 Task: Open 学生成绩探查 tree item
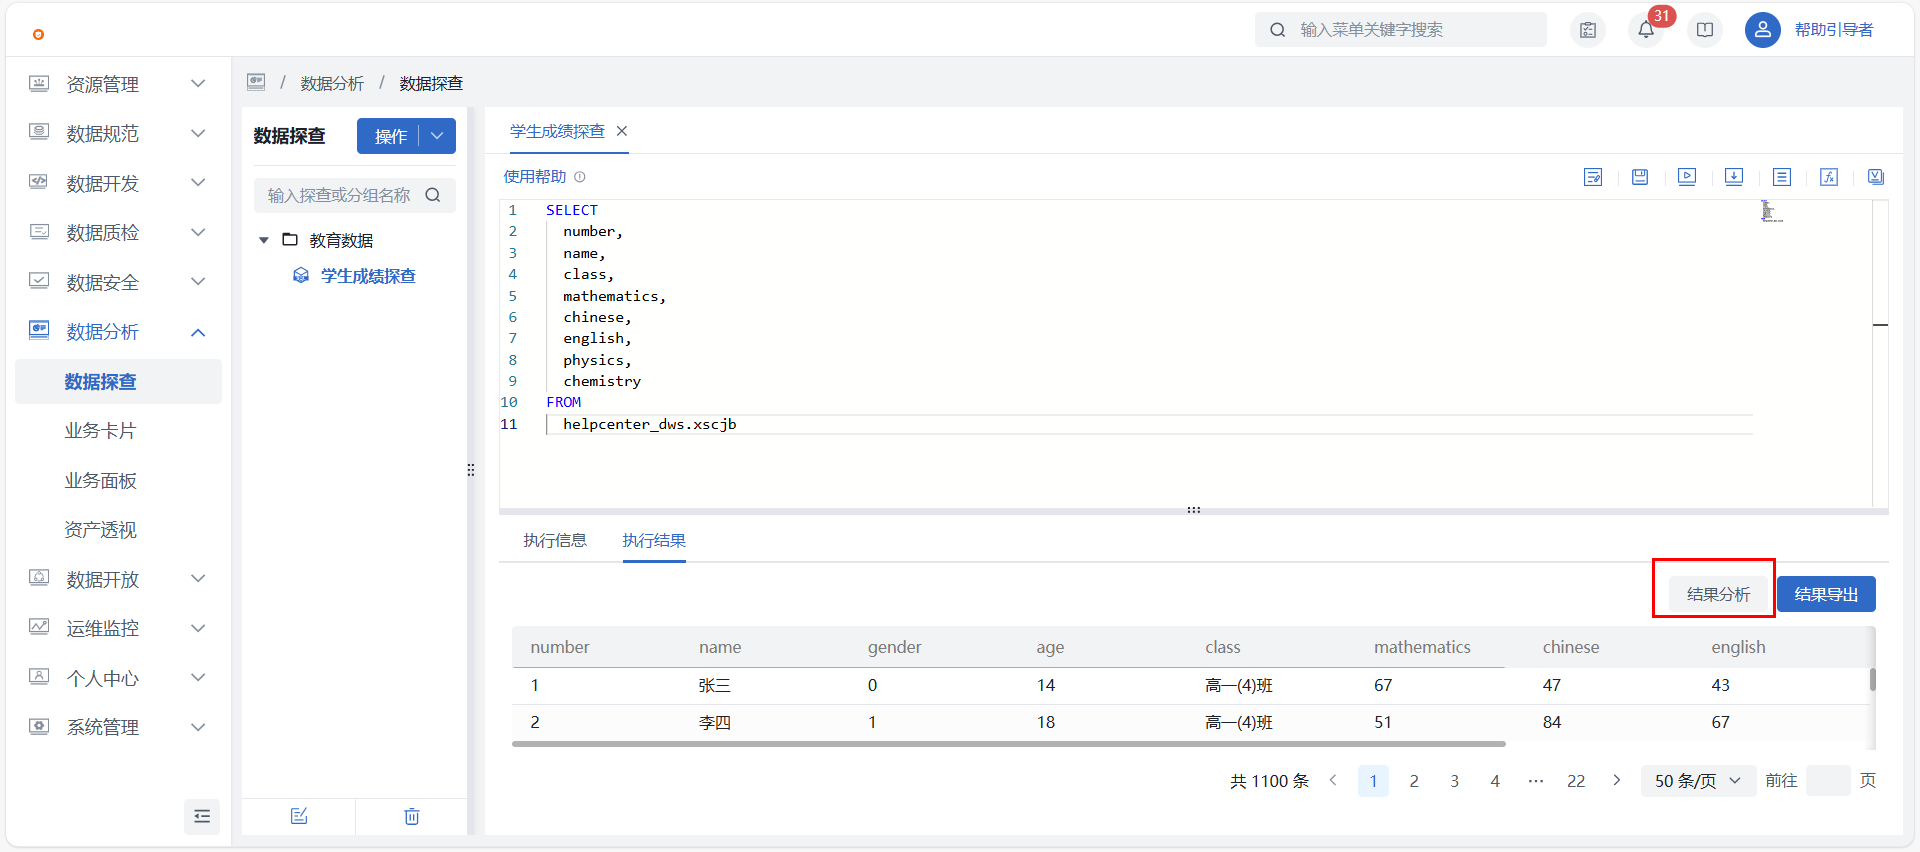pyautogui.click(x=368, y=276)
